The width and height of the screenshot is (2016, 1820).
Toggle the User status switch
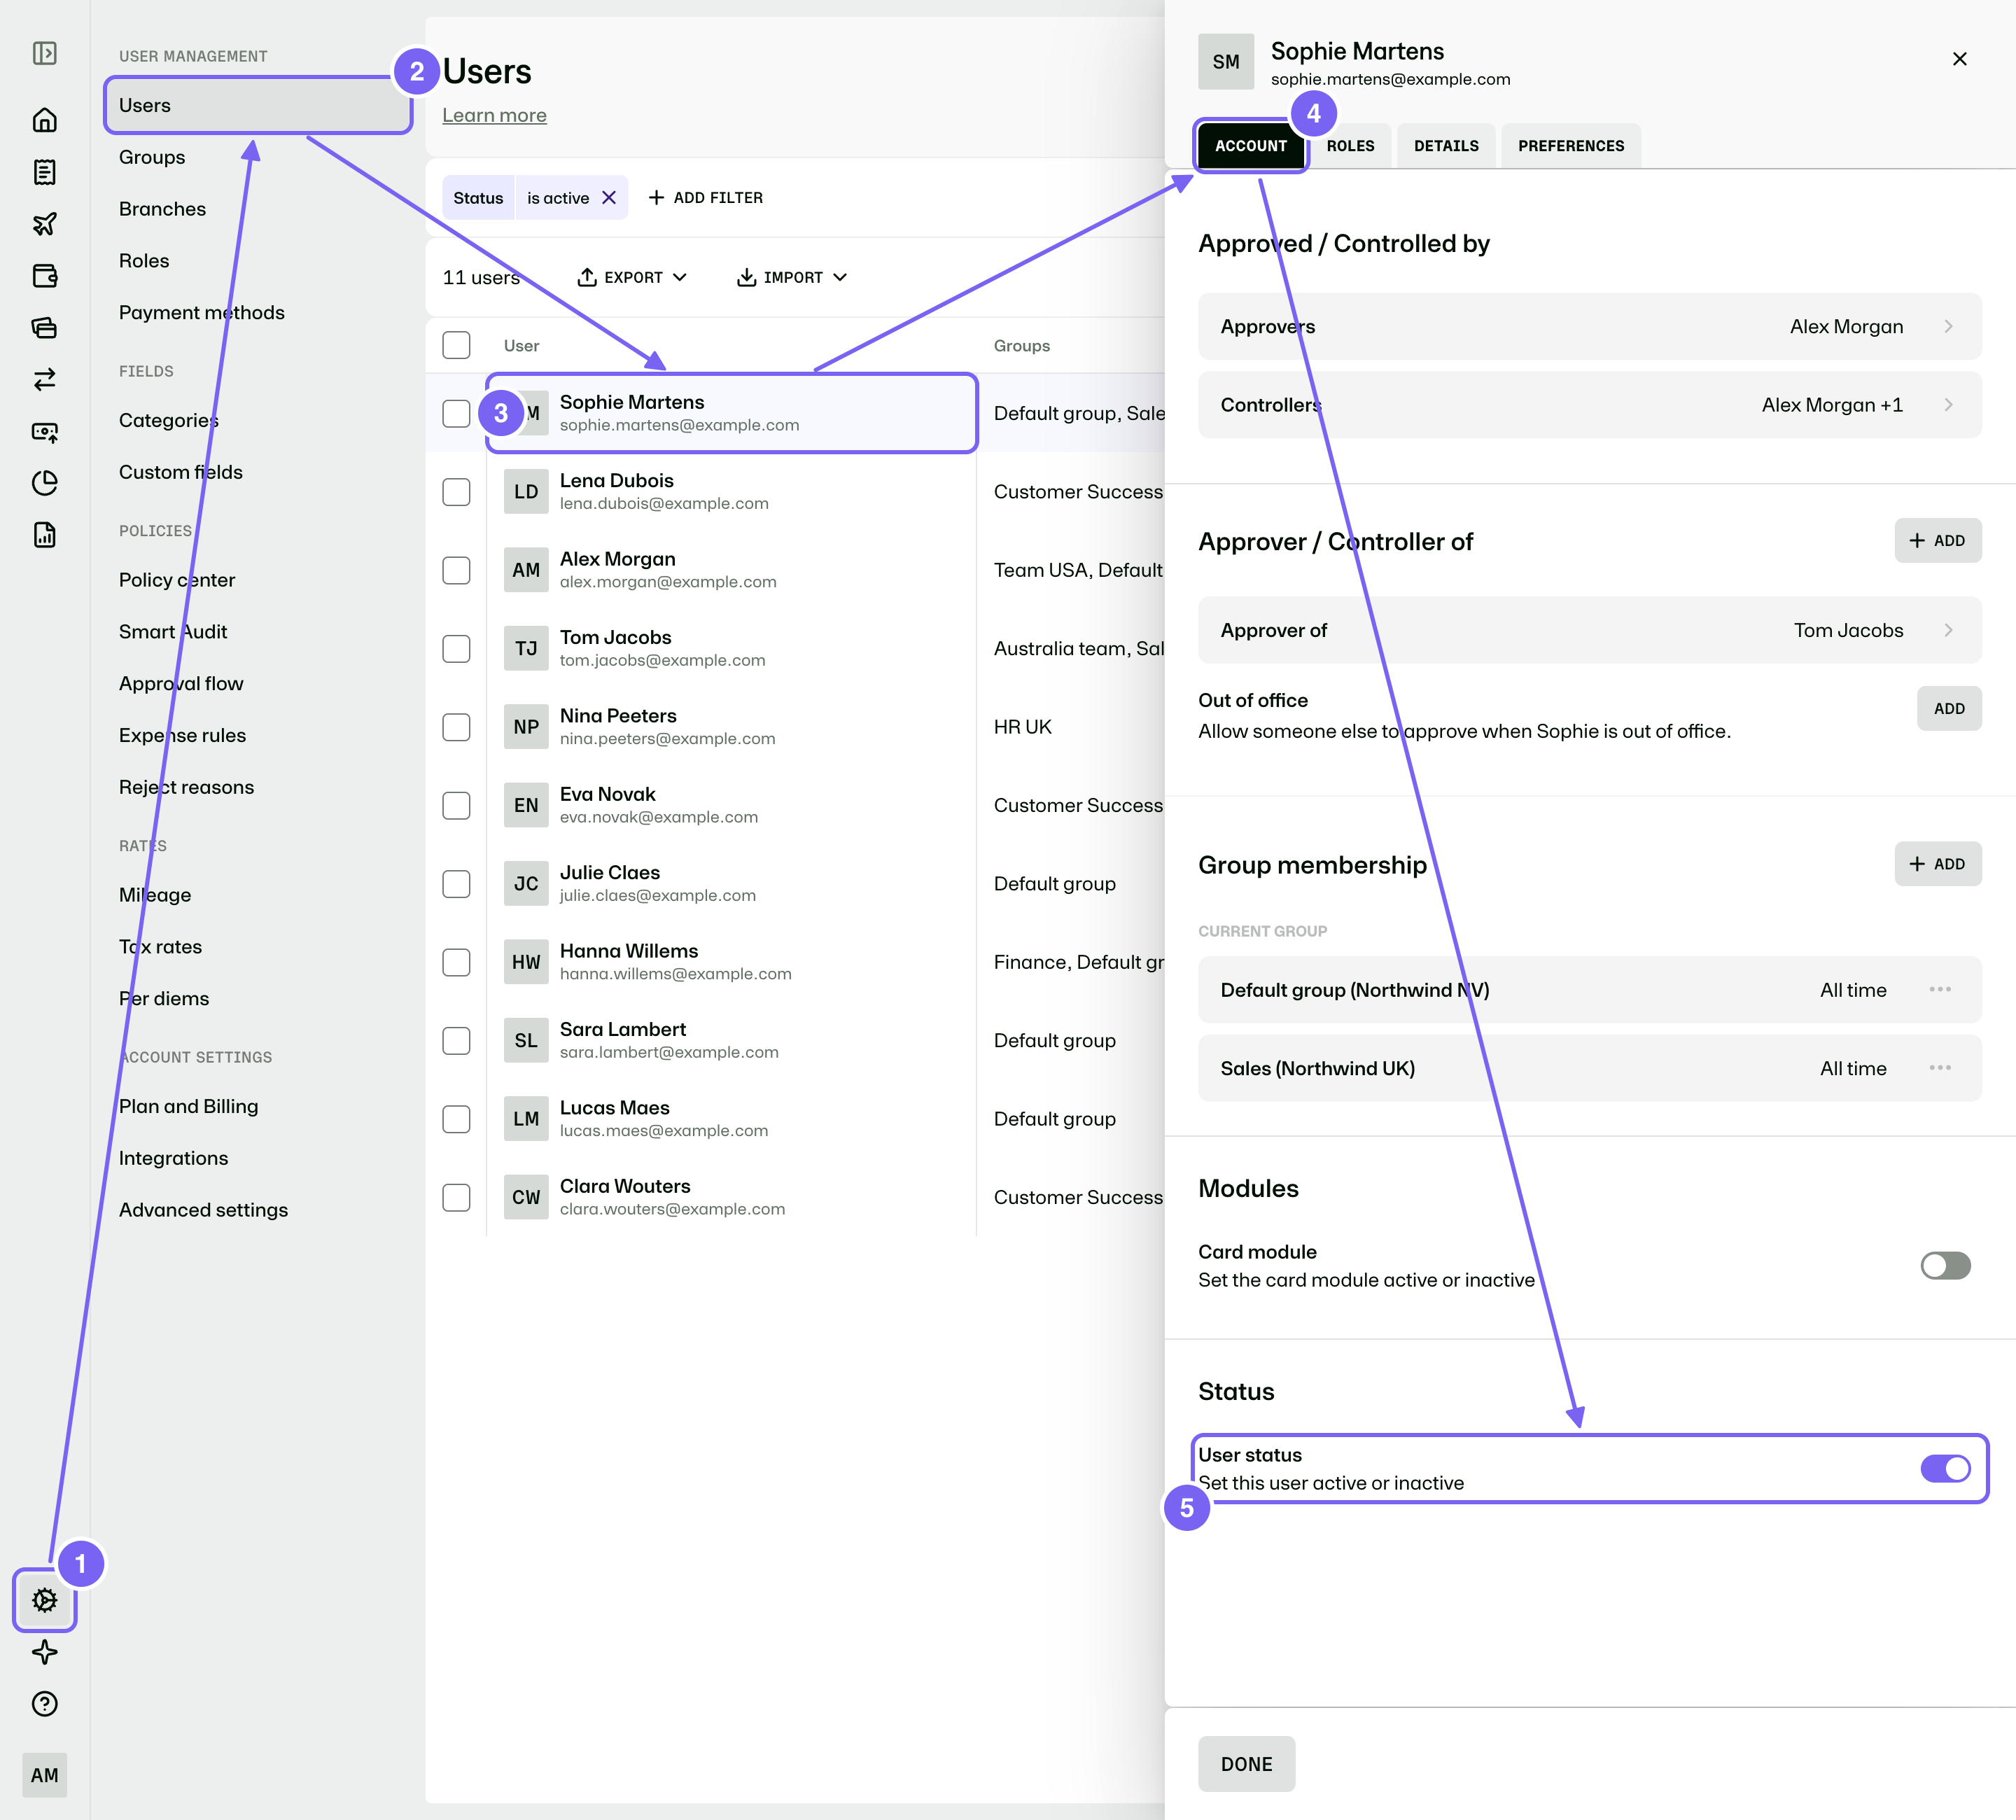1945,1468
